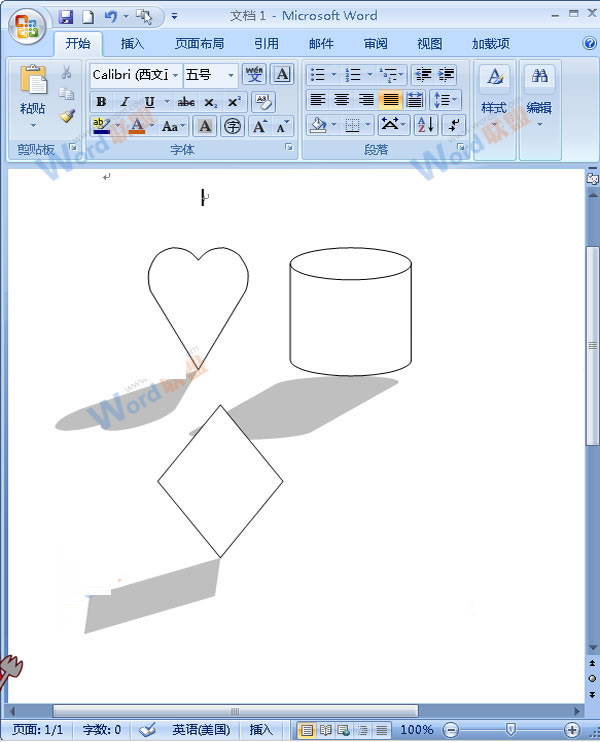The height and width of the screenshot is (742, 600).
Task: Toggle italic formatting
Action: [x=124, y=102]
